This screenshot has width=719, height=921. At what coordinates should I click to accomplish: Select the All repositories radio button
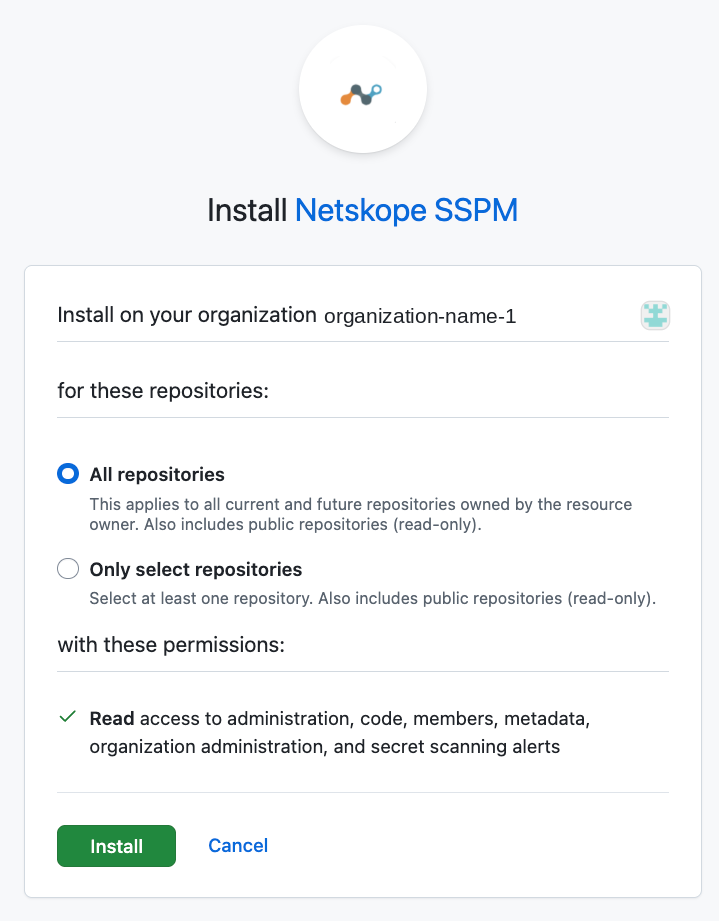[x=68, y=473]
